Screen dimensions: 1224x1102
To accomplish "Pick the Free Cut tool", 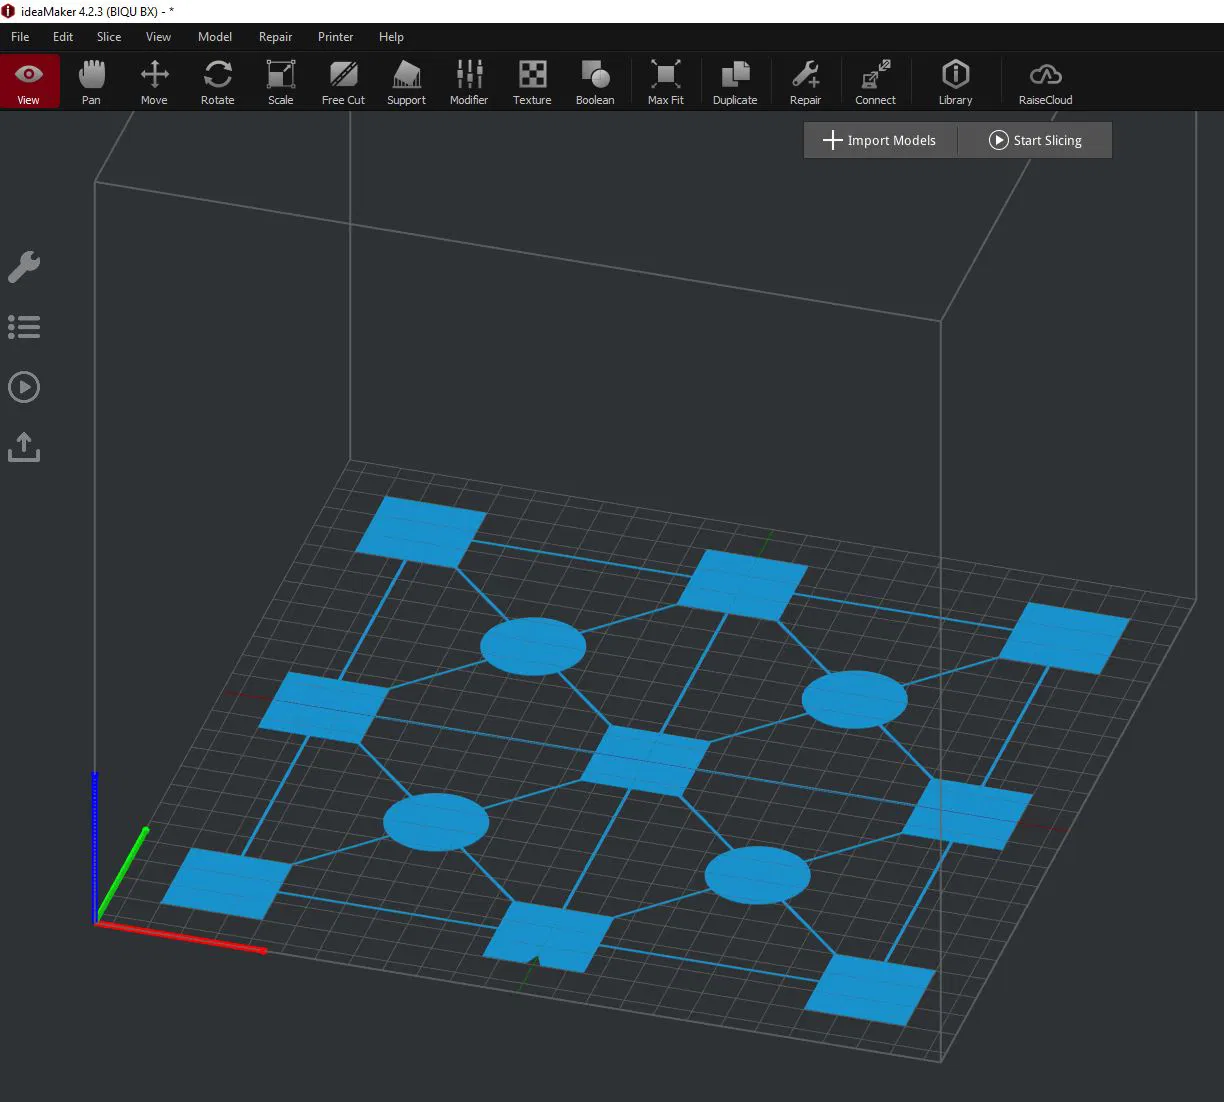I will (x=343, y=81).
